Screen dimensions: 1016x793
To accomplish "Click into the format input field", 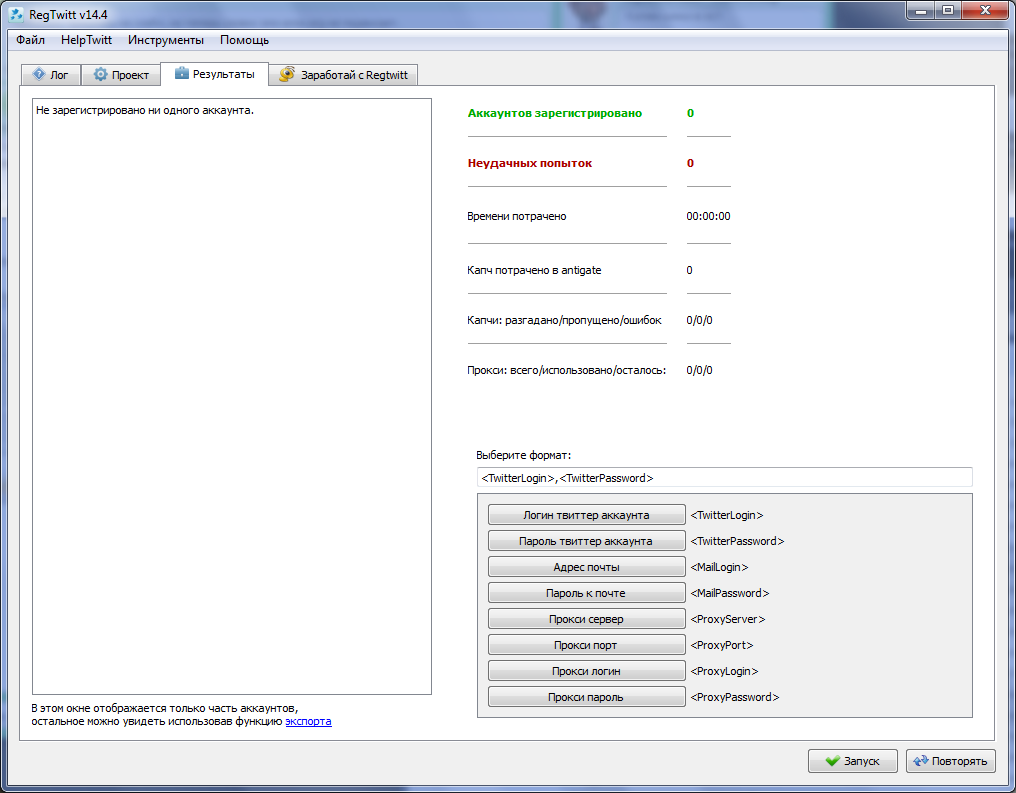I will [724, 477].
